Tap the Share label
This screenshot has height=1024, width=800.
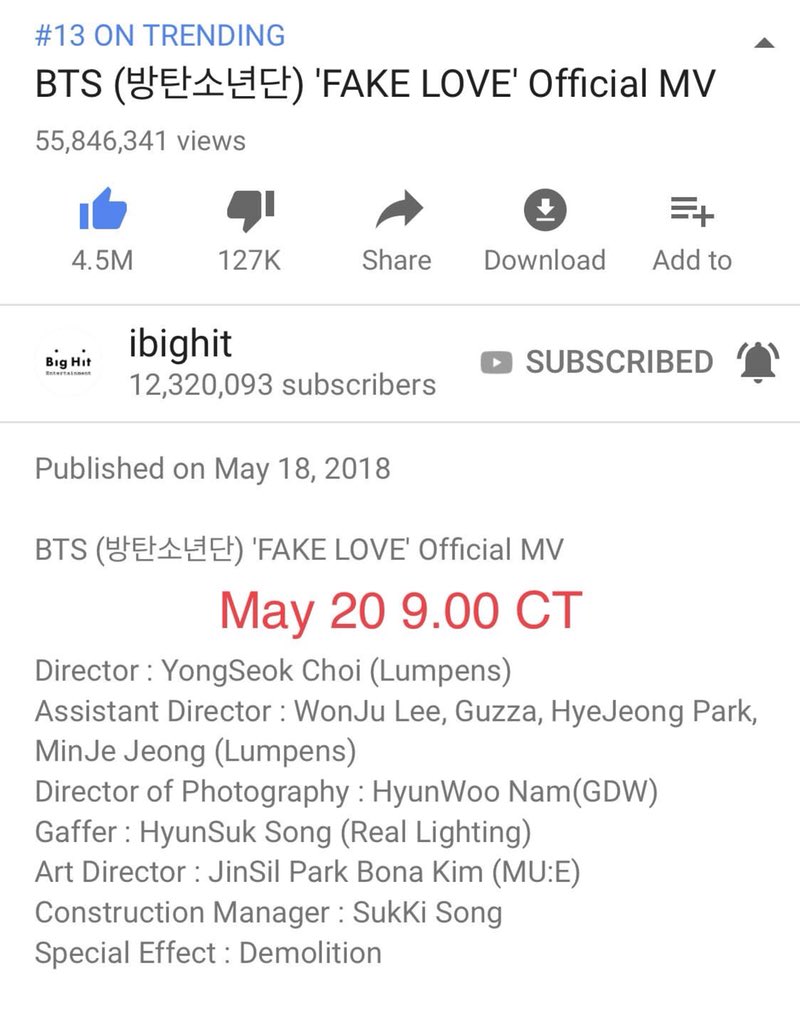397,261
